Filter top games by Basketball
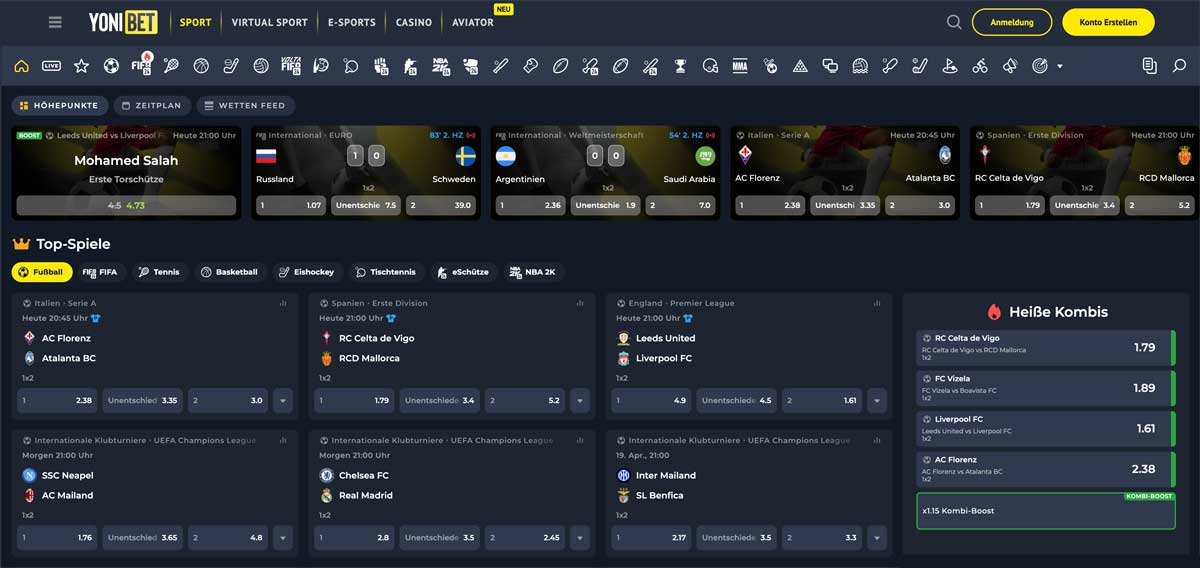 click(229, 272)
